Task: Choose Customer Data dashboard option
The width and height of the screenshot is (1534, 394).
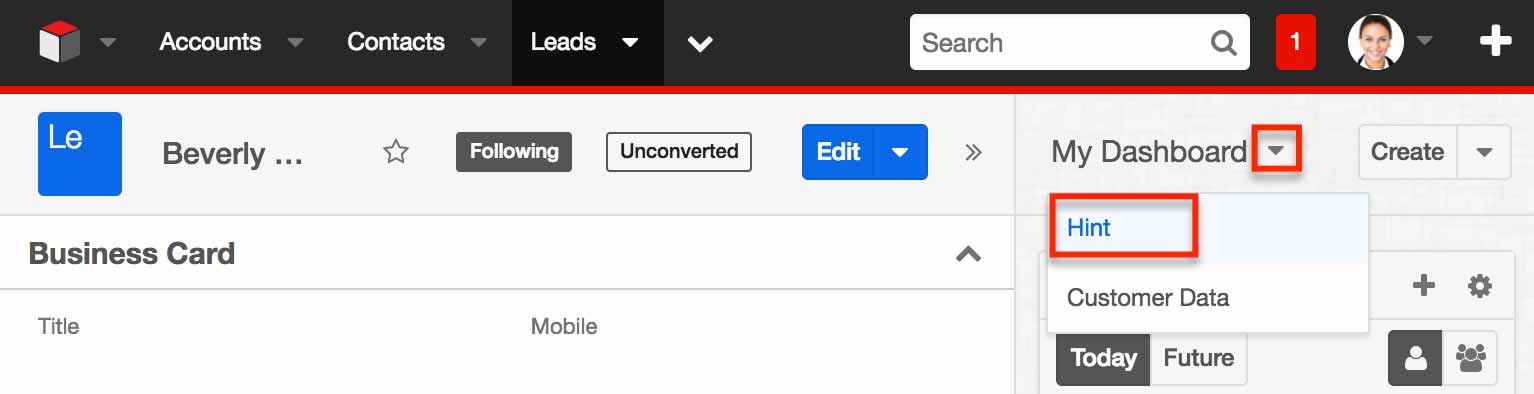Action: point(1148,298)
